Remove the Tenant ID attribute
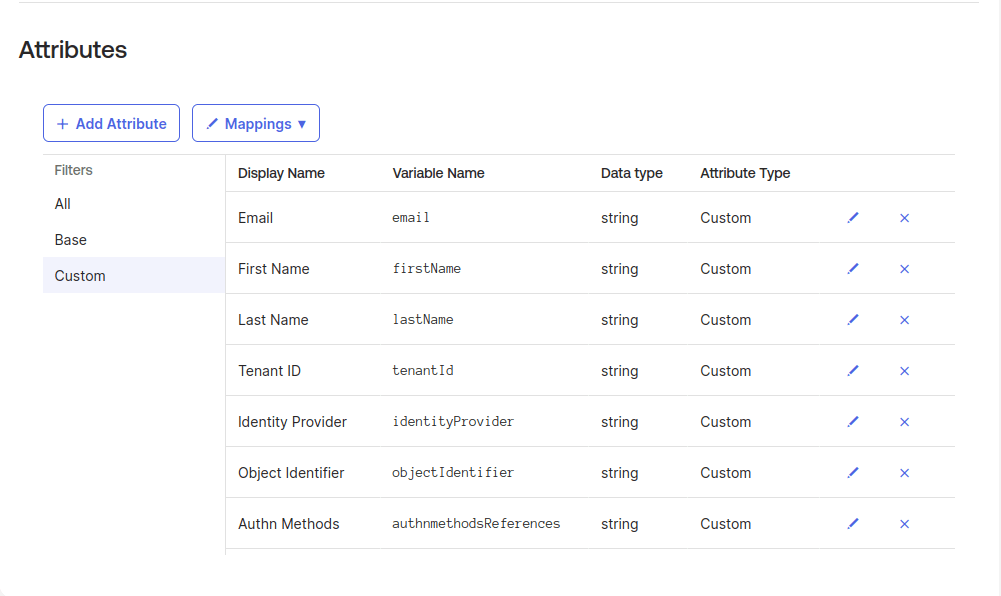This screenshot has width=1001, height=596. tap(905, 371)
